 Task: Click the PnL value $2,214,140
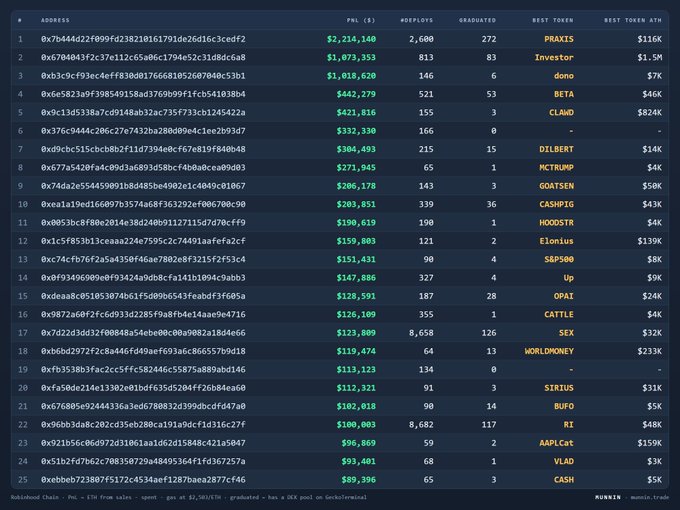(x=351, y=39)
